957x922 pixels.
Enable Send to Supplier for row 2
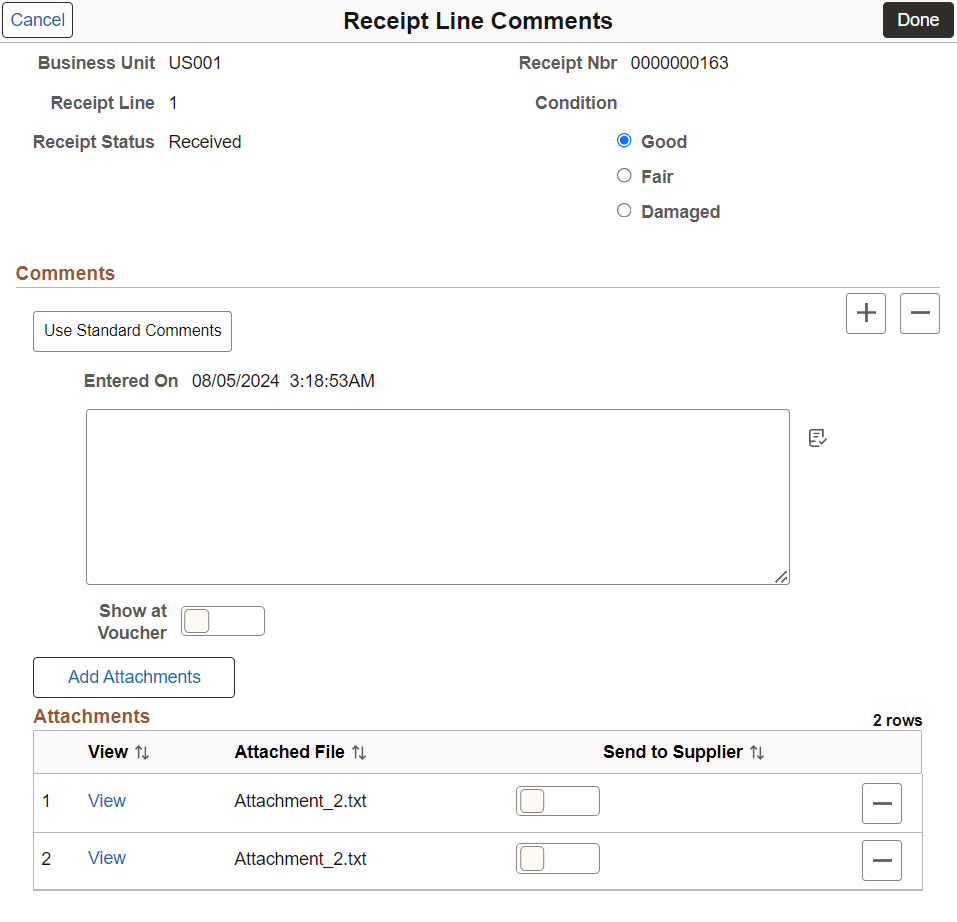coord(558,859)
